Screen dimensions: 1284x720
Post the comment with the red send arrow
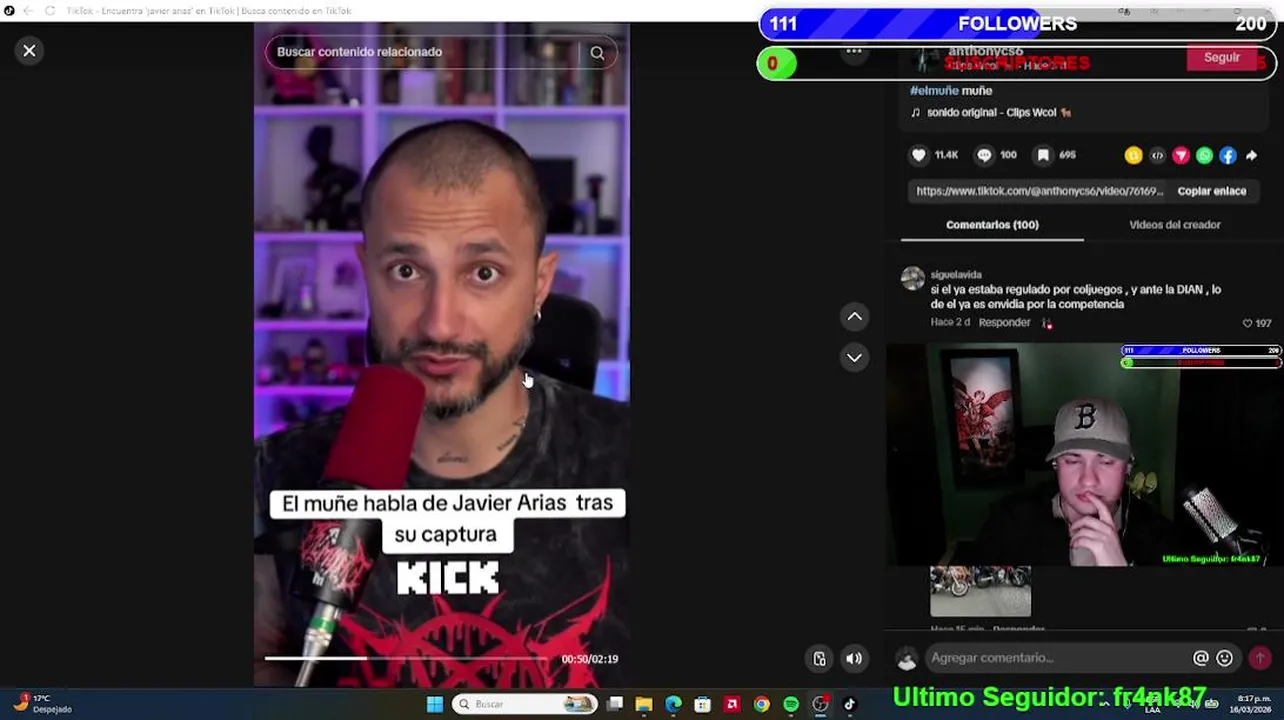[x=1259, y=658]
